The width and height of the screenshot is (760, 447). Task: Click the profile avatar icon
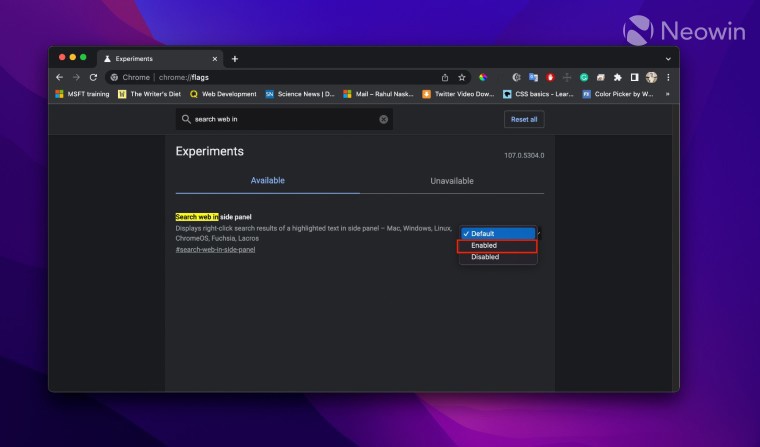coord(652,77)
